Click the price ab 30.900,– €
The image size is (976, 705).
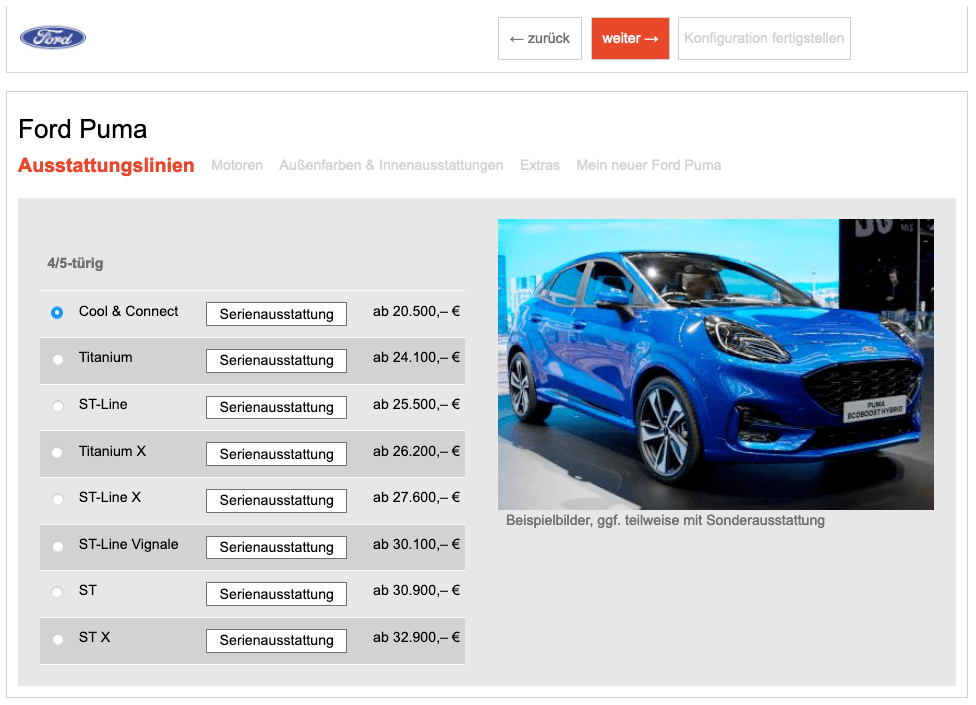coord(416,591)
